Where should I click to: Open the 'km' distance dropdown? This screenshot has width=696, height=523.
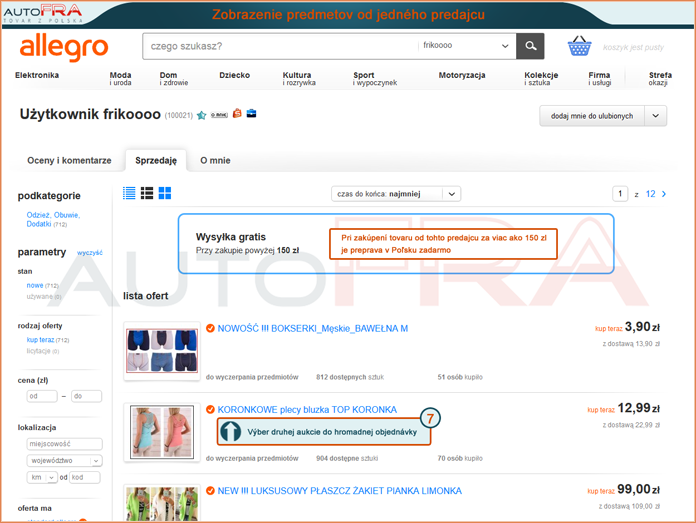click(42, 477)
